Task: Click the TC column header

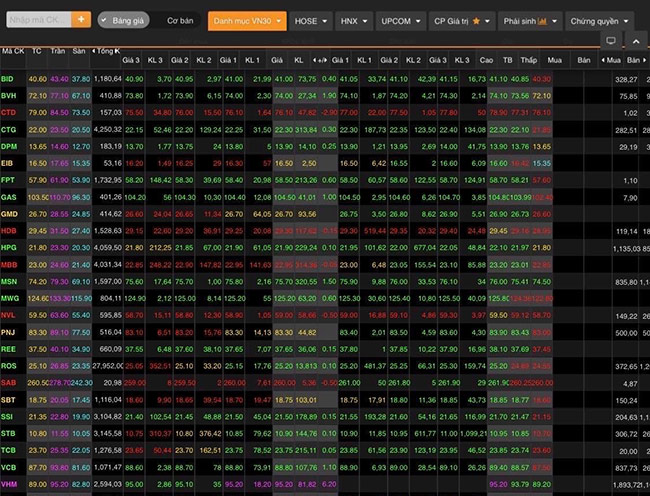Action: (36, 51)
